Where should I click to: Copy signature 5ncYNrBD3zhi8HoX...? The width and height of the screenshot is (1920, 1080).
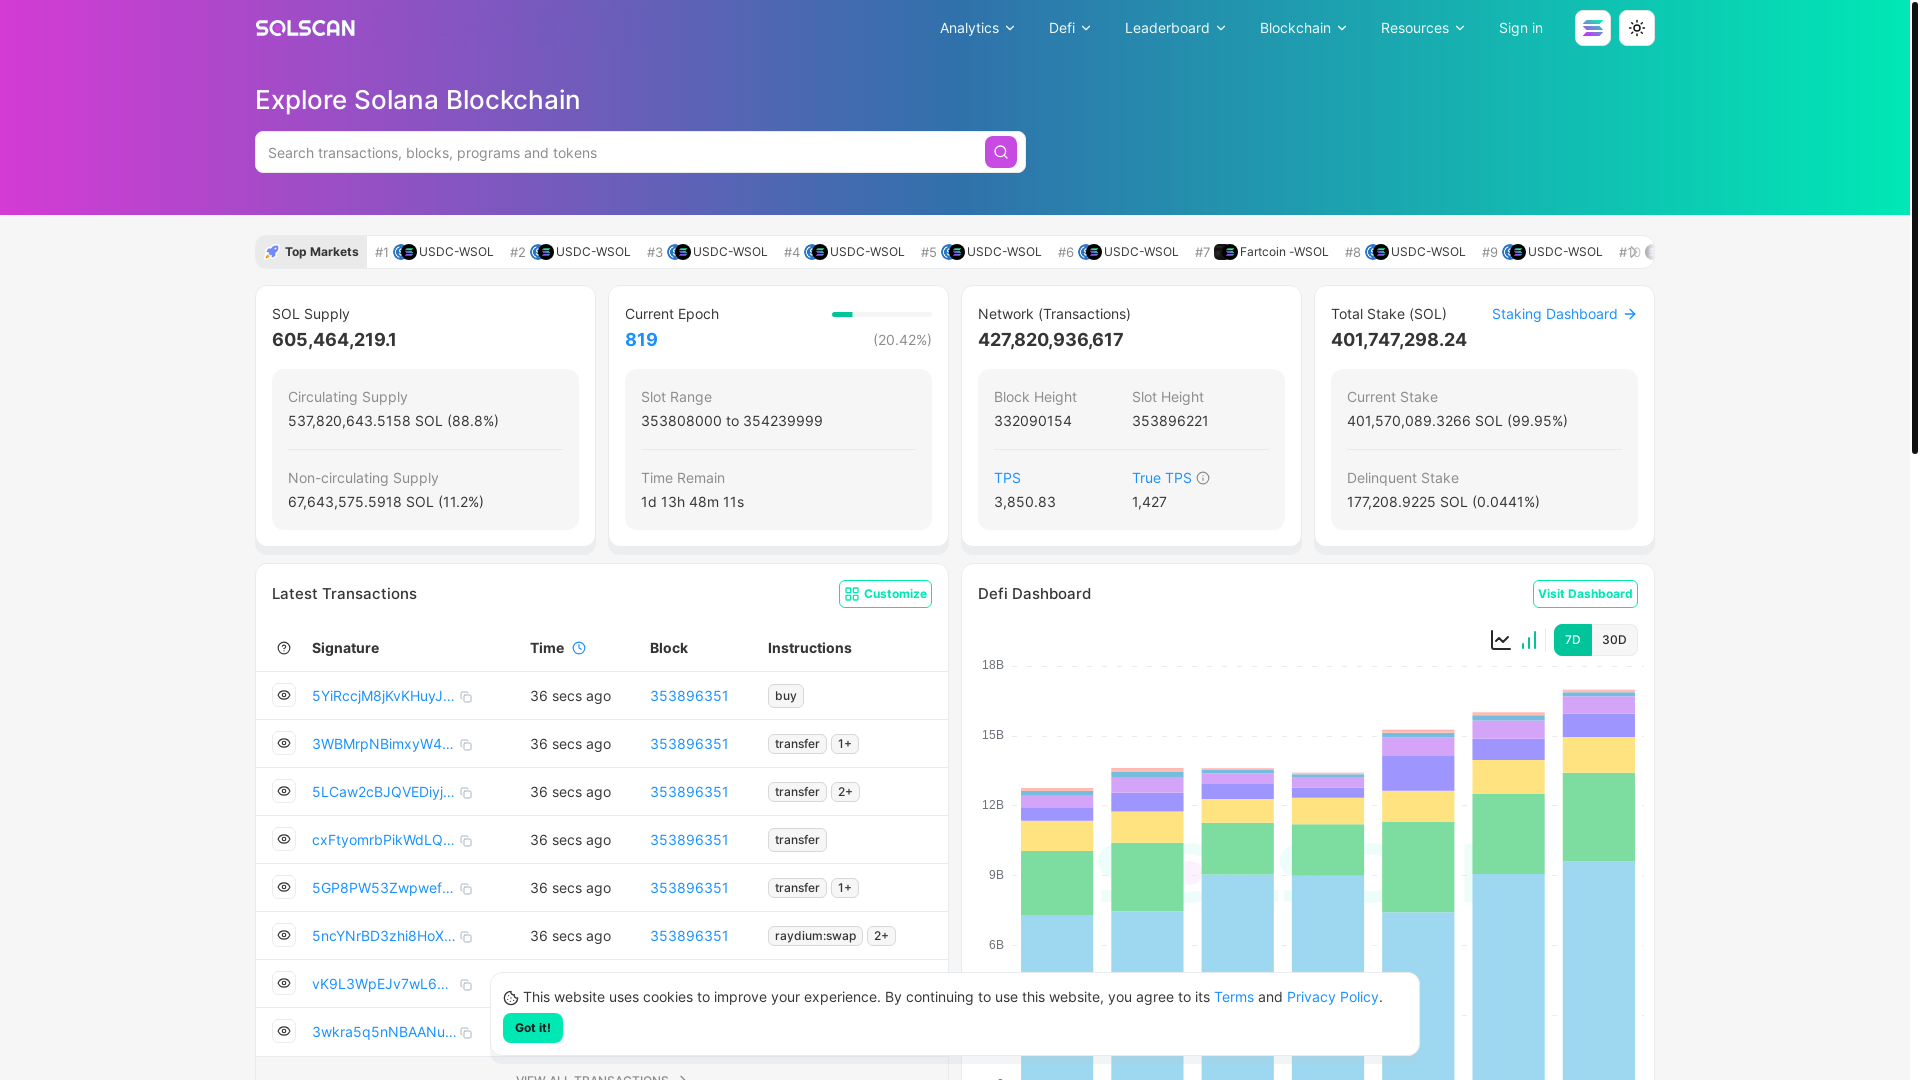pos(466,937)
